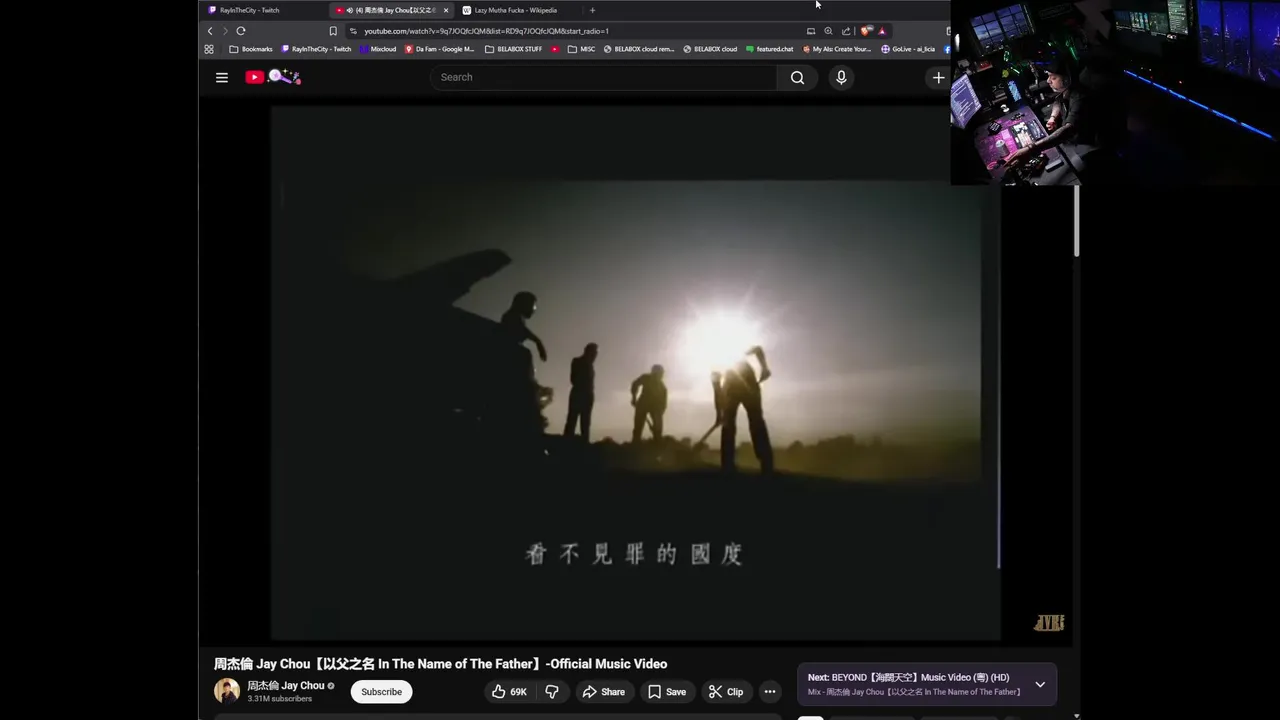Open more actions three-dot menu
This screenshot has height=720, width=1280.
pos(770,692)
